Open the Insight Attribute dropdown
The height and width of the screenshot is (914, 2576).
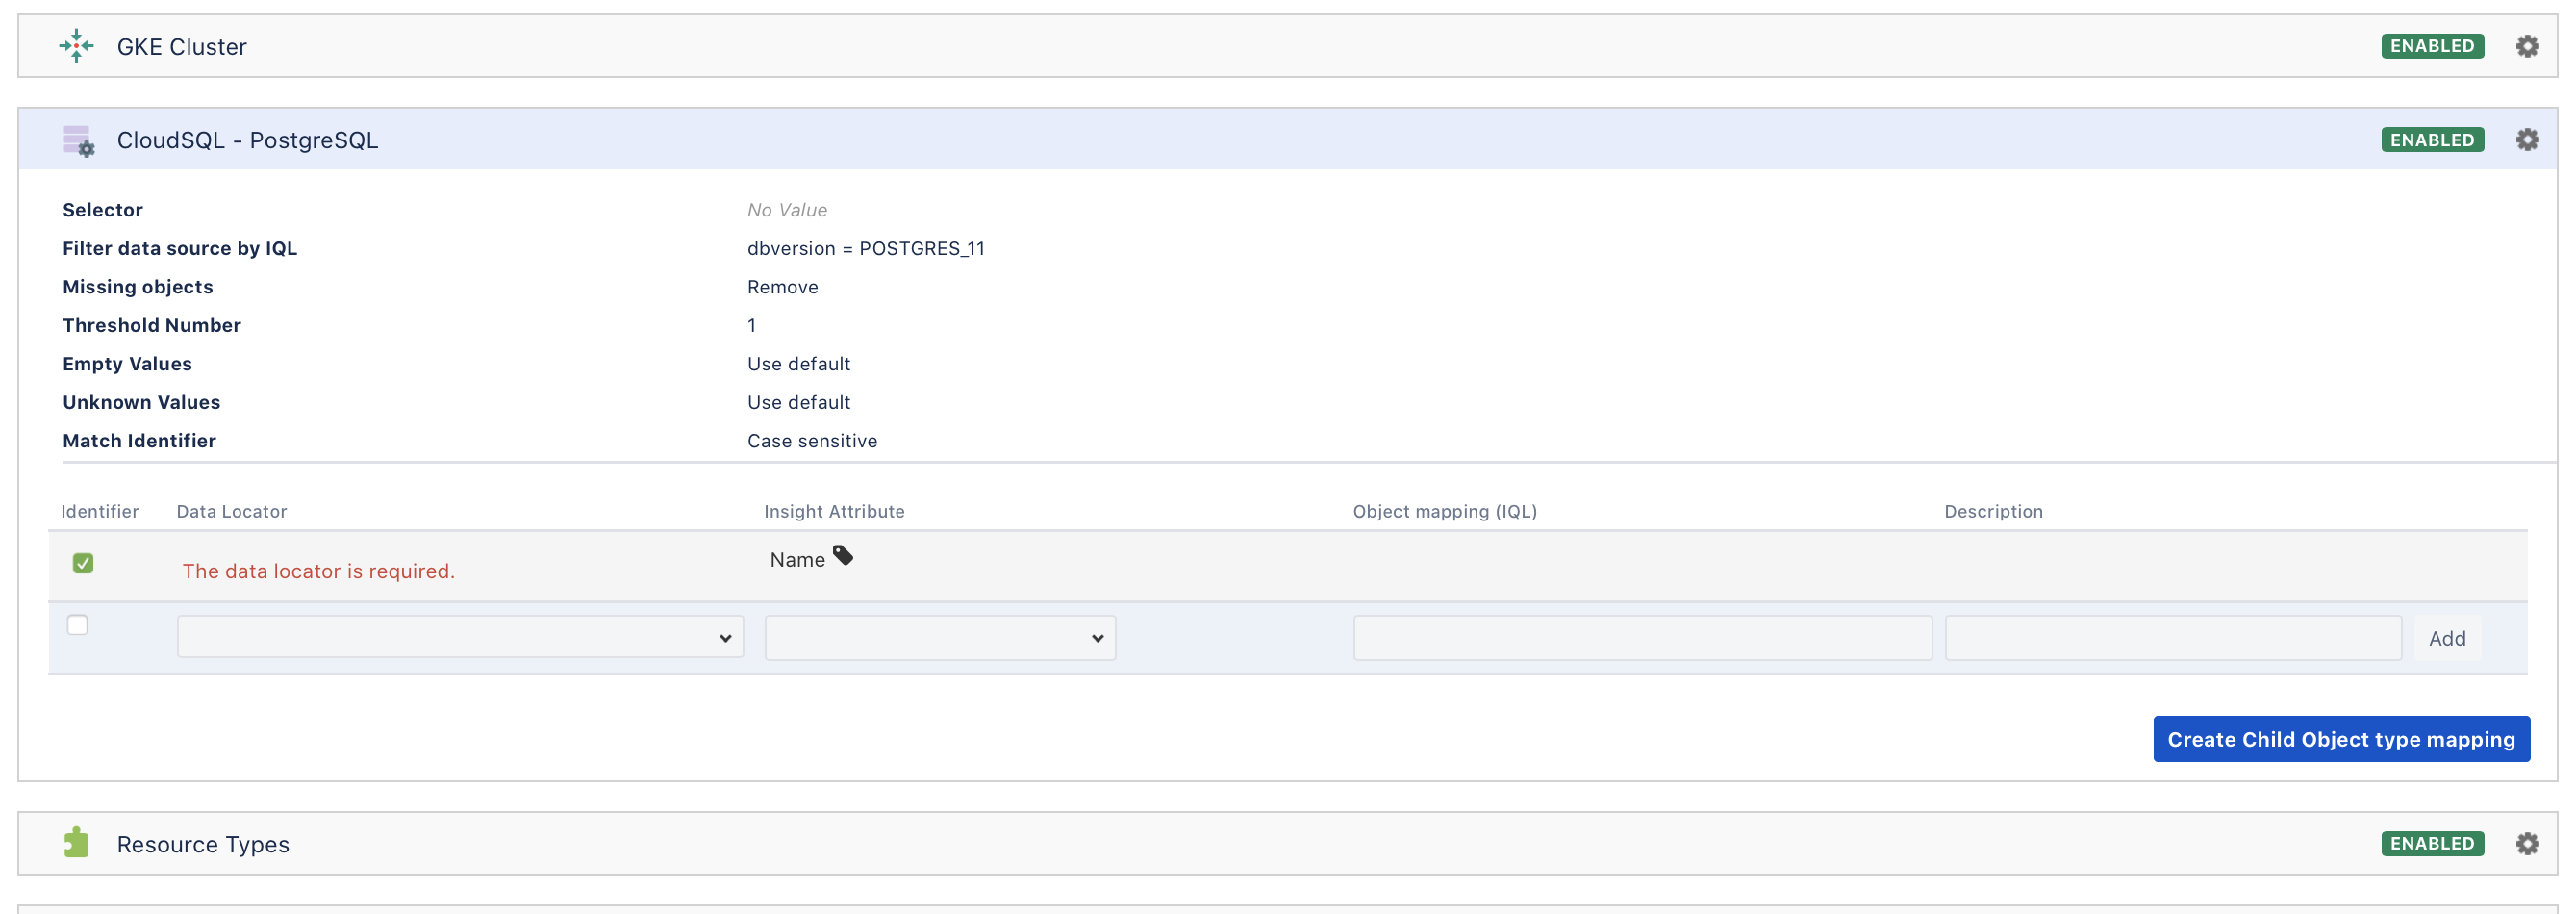click(940, 637)
